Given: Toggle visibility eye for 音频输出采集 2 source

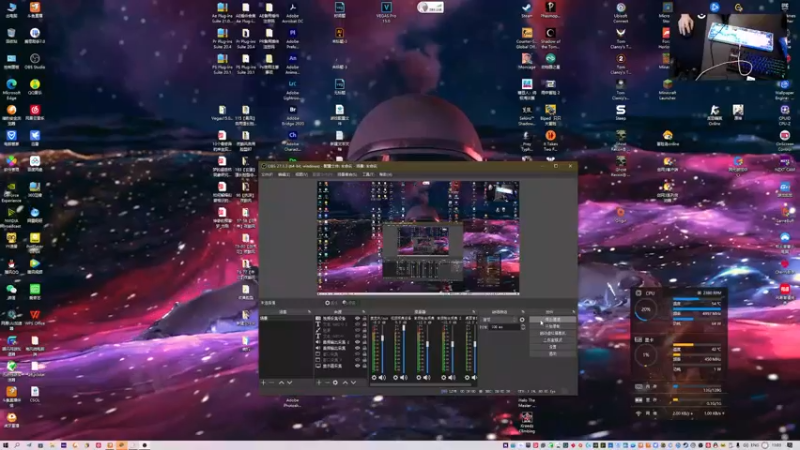Looking at the screenshot, I should [358, 342].
